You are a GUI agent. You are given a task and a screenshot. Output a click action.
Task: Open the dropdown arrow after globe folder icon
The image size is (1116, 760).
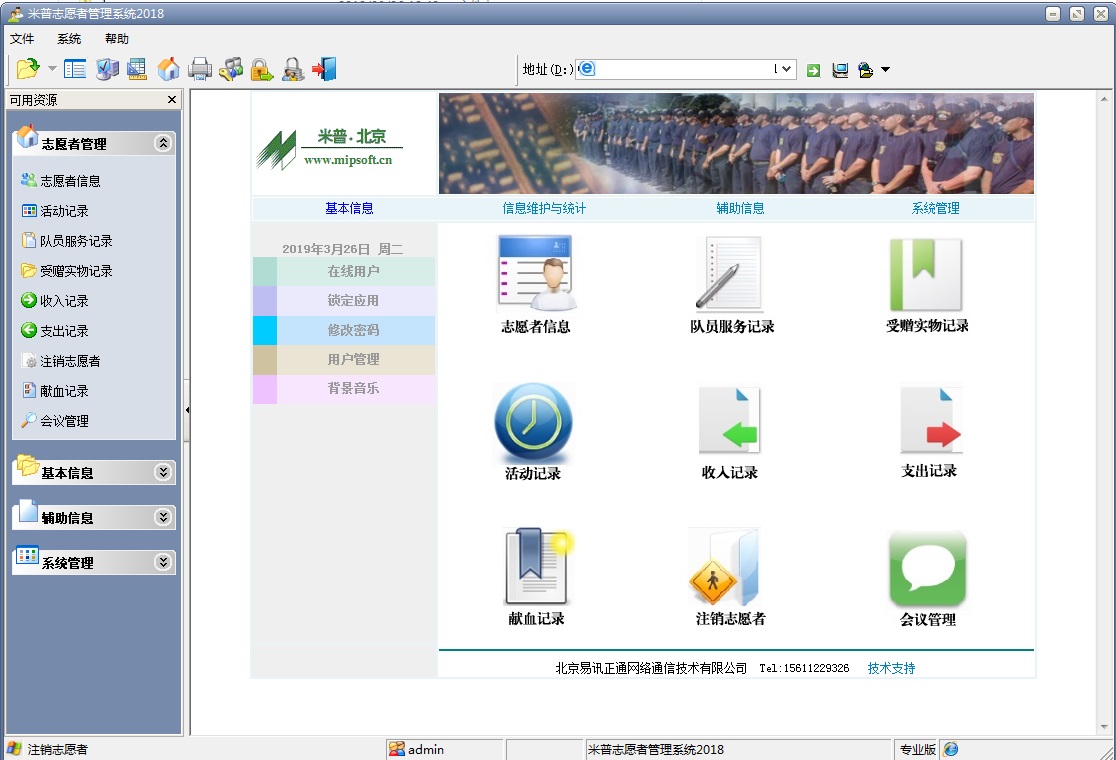(x=885, y=70)
